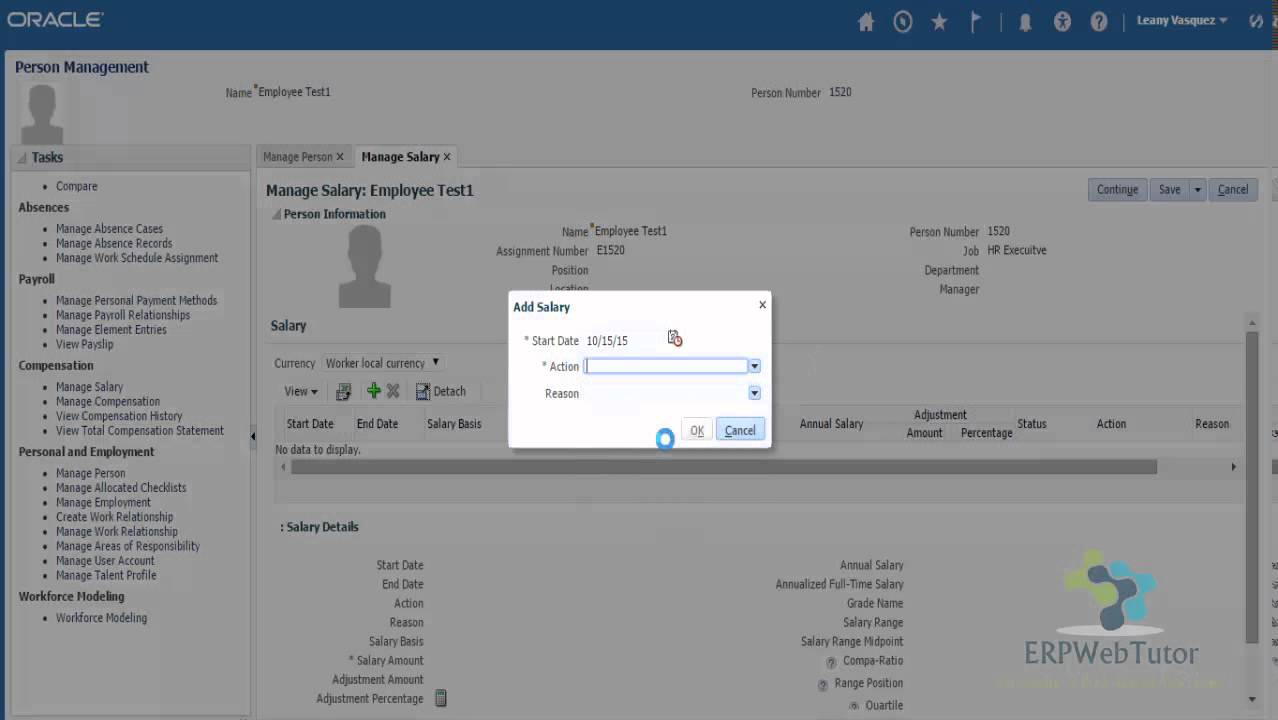The width and height of the screenshot is (1278, 720).
Task: Open the Watchlist flag icon
Action: 976,22
